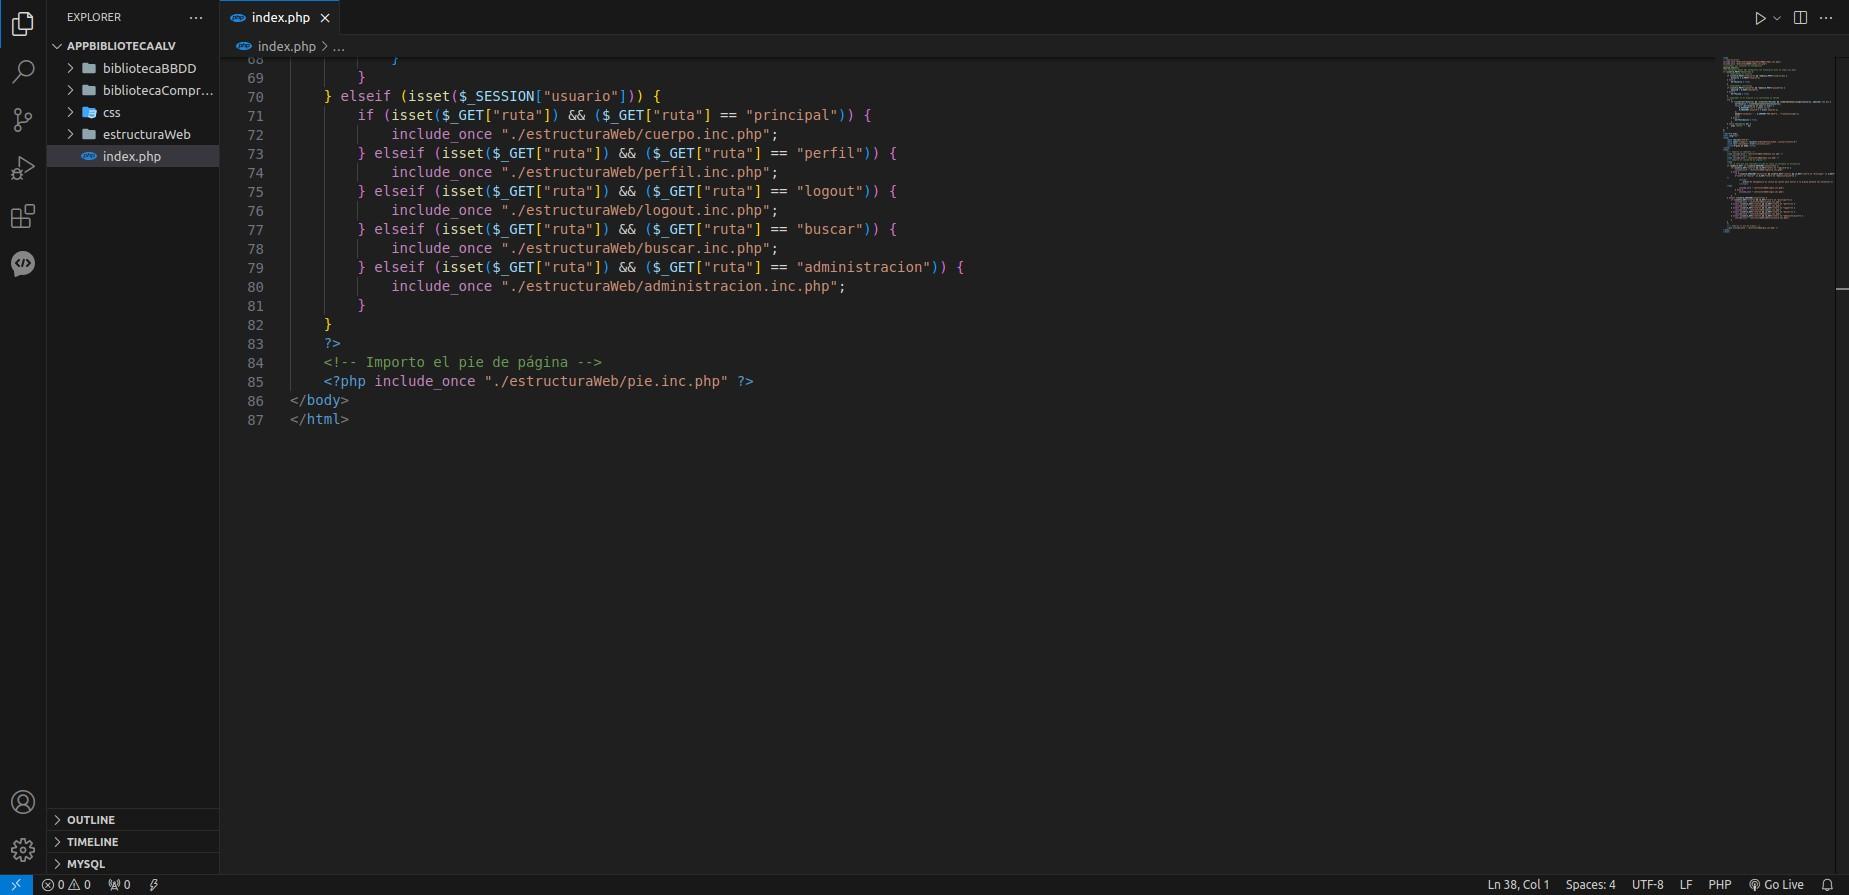Image resolution: width=1849 pixels, height=895 pixels.
Task: Click the "principal" string on line 71
Action: pos(791,115)
